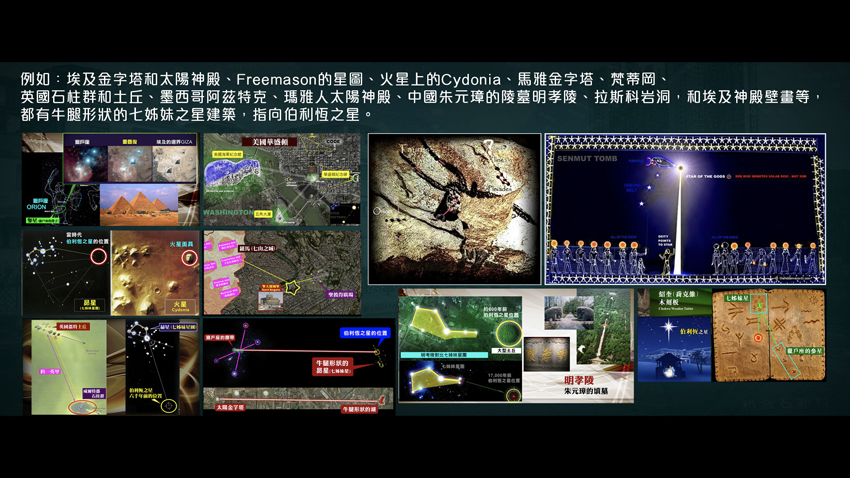Click the red-circled Mars face
This screenshot has height=478, width=850.
pyautogui.click(x=189, y=258)
